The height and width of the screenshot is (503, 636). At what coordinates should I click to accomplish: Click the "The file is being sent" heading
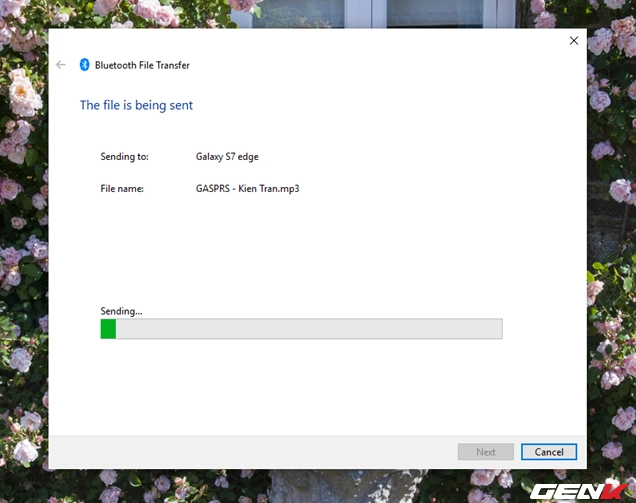(136, 105)
